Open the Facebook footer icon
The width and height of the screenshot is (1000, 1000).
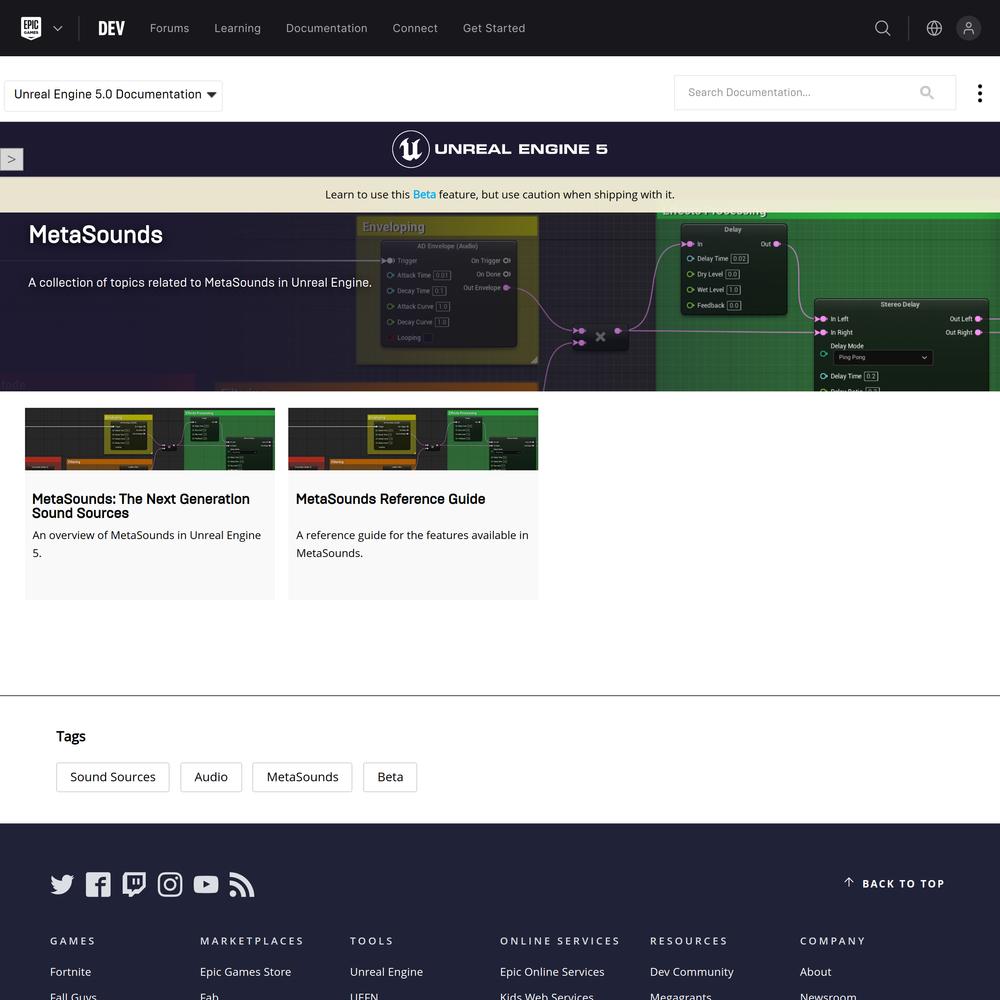point(98,885)
